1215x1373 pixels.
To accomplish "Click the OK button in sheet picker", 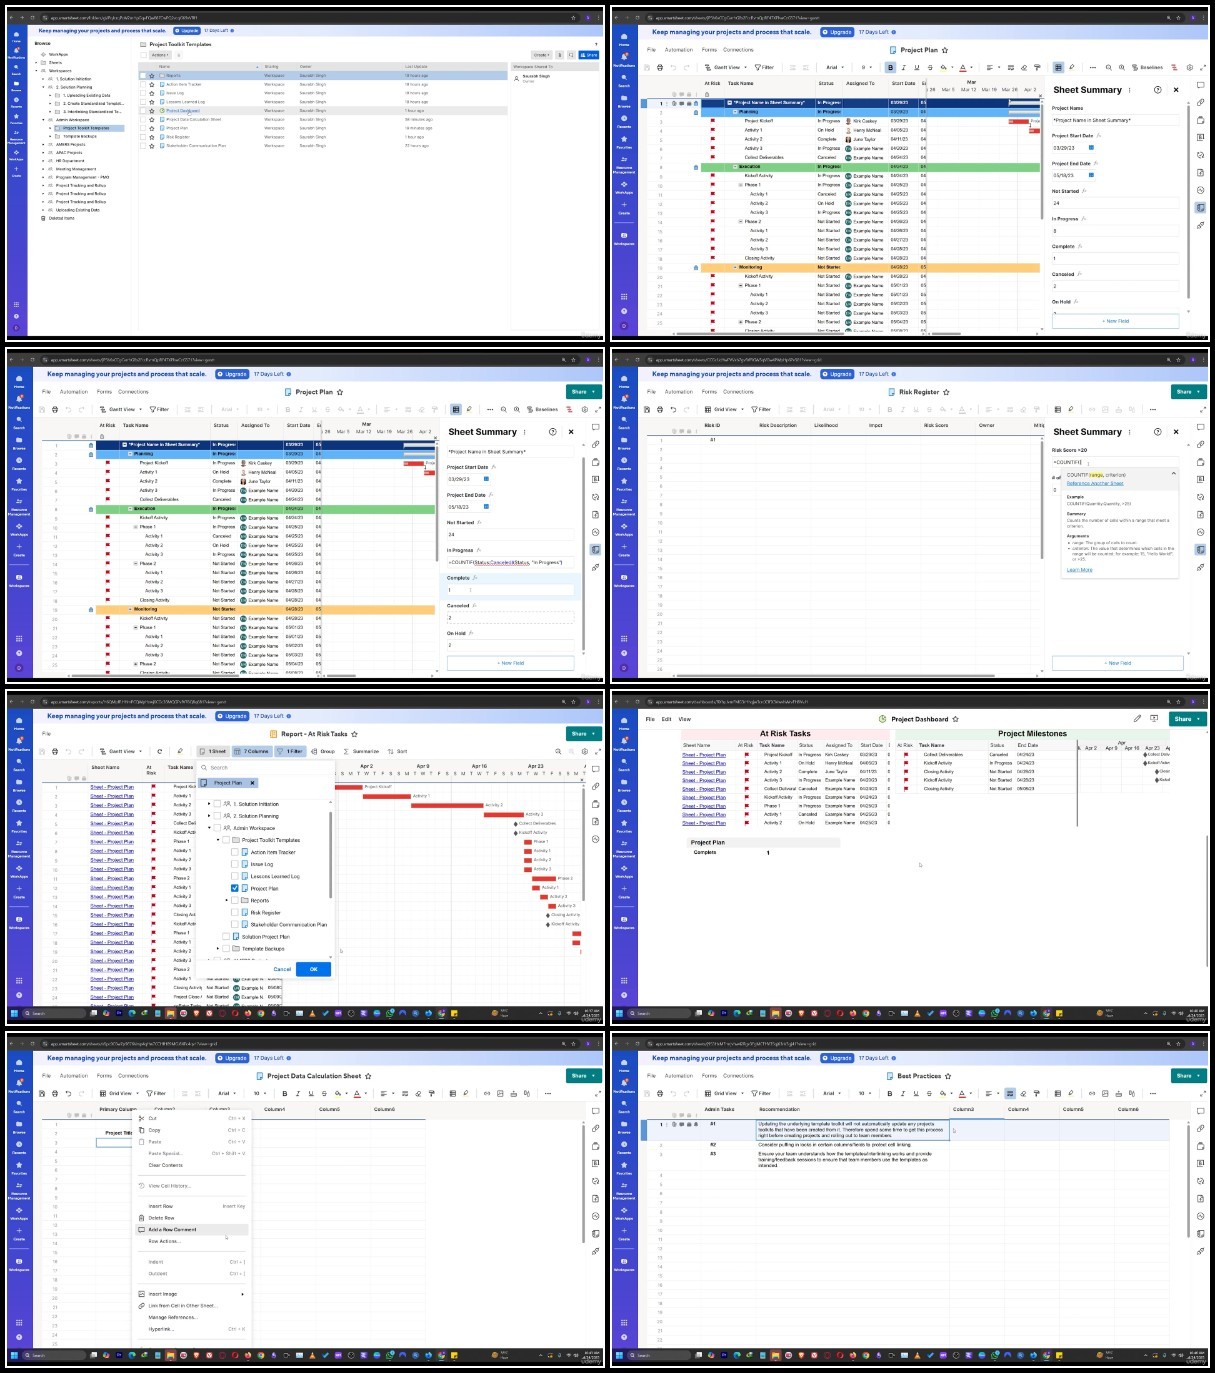I will click(313, 969).
